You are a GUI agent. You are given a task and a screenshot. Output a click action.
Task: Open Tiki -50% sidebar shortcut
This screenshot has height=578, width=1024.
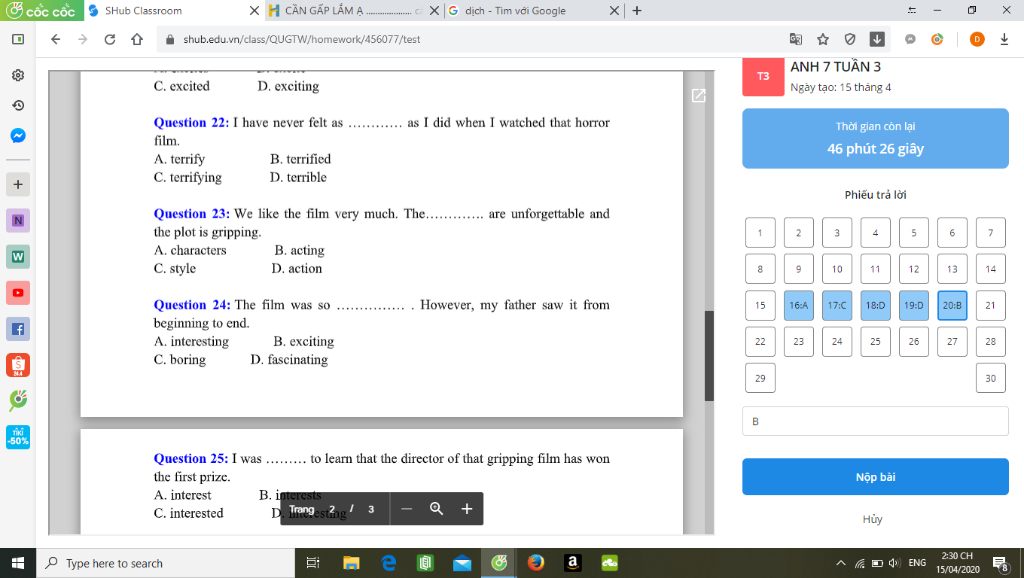[x=18, y=437]
